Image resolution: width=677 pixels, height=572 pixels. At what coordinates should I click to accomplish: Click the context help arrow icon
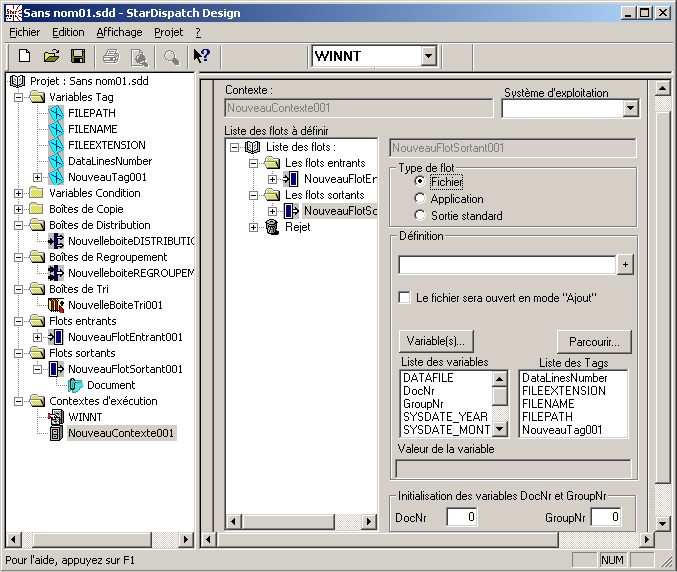[x=201, y=56]
